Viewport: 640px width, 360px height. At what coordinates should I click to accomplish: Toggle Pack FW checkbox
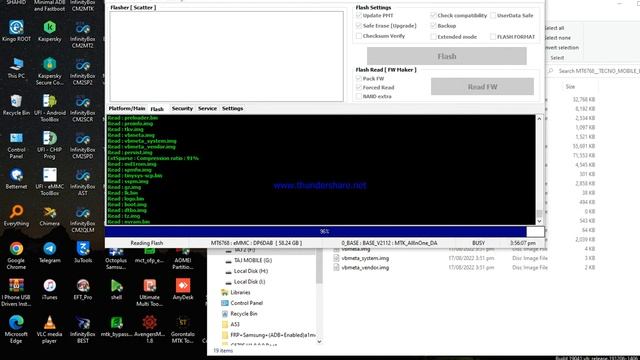(x=359, y=78)
